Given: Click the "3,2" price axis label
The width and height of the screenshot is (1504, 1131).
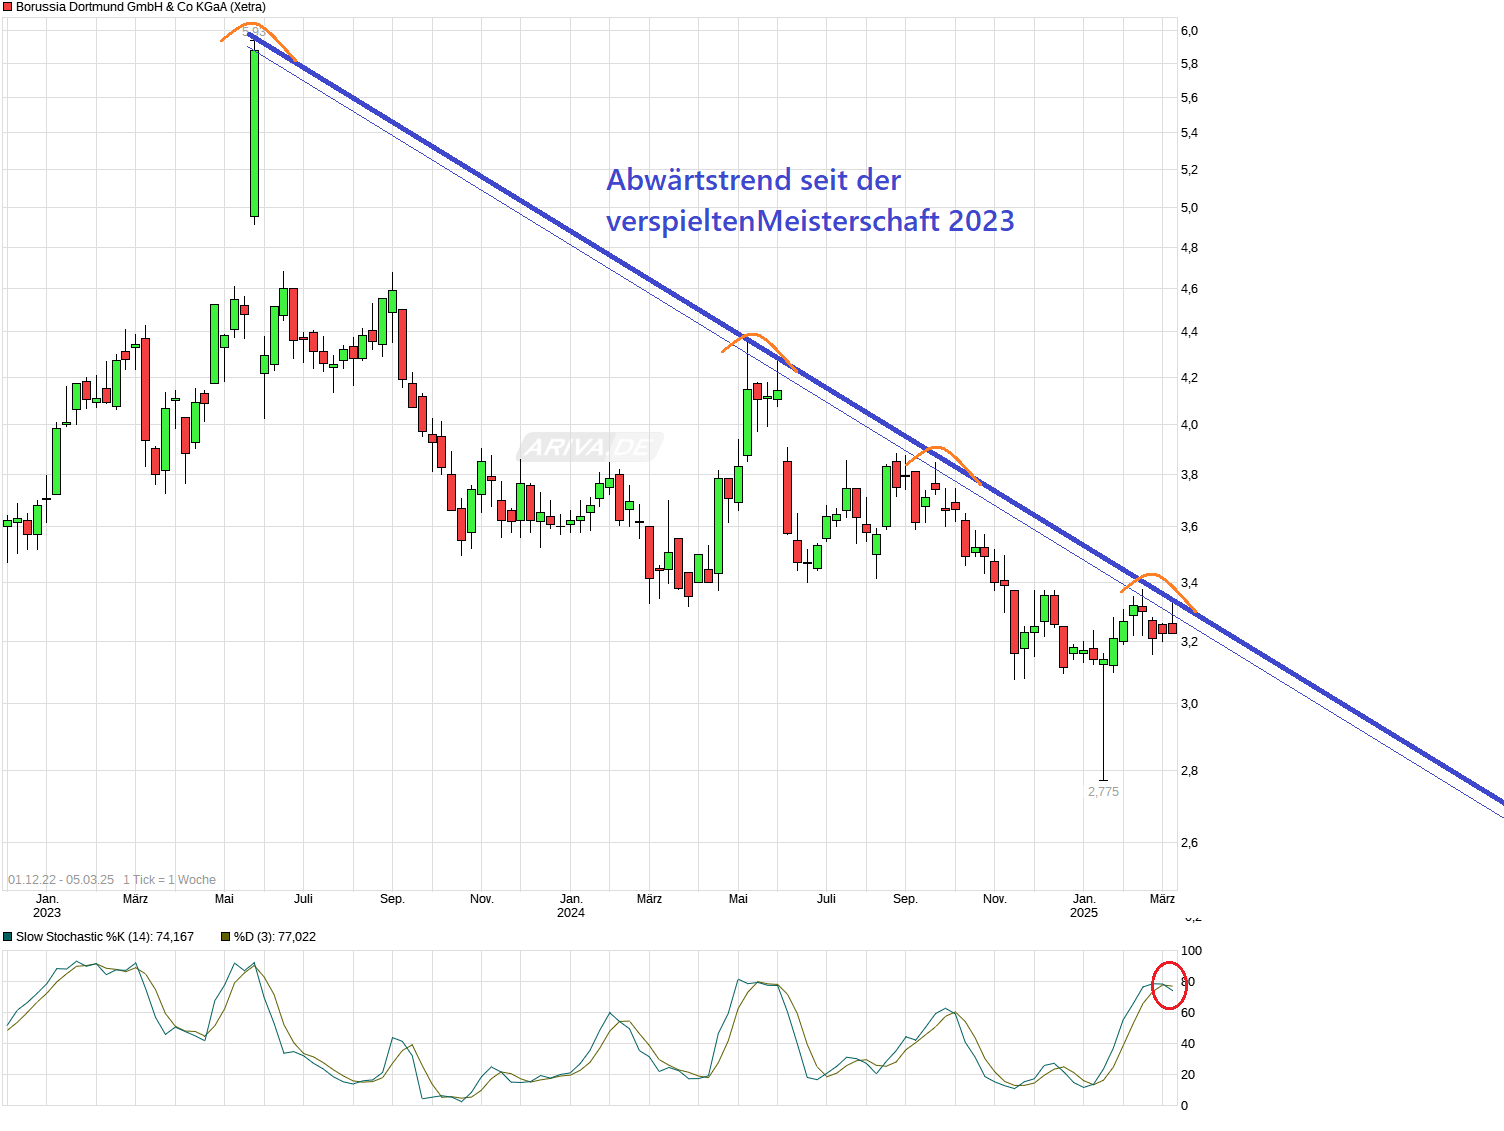Looking at the screenshot, I should click(1189, 642).
